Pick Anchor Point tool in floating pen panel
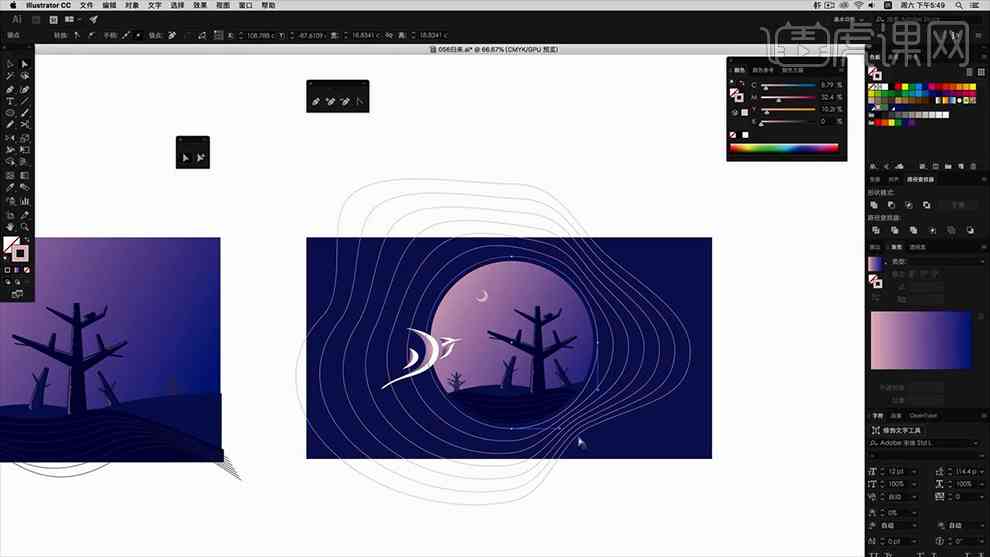Viewport: 990px width, 557px height. pyautogui.click(x=359, y=101)
